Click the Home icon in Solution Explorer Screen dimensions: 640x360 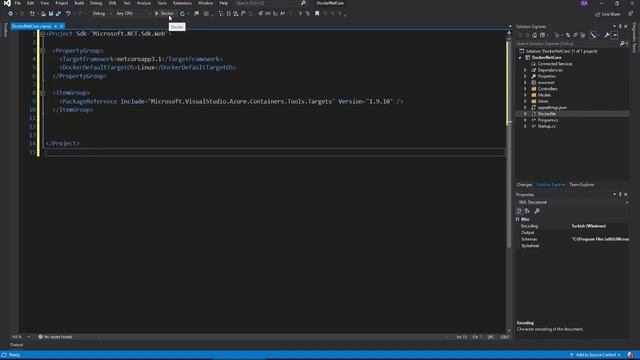534,35
